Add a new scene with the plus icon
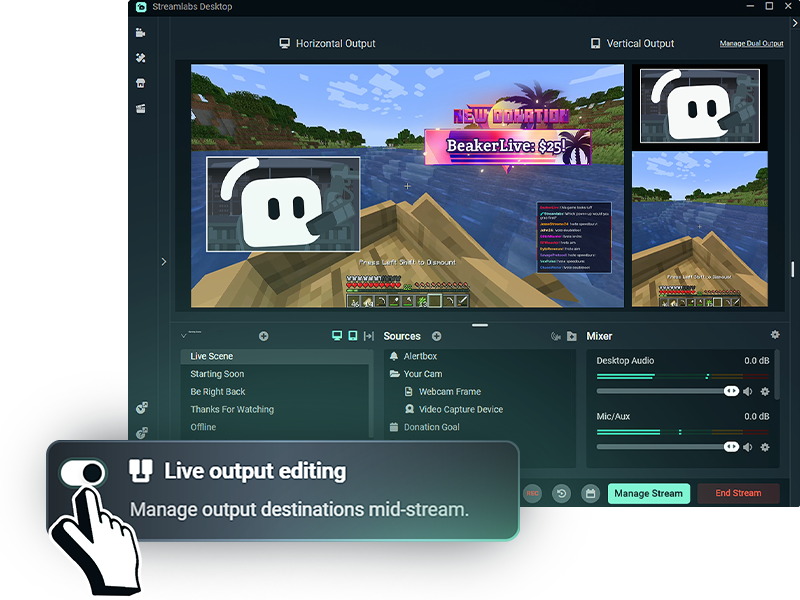 tap(263, 336)
